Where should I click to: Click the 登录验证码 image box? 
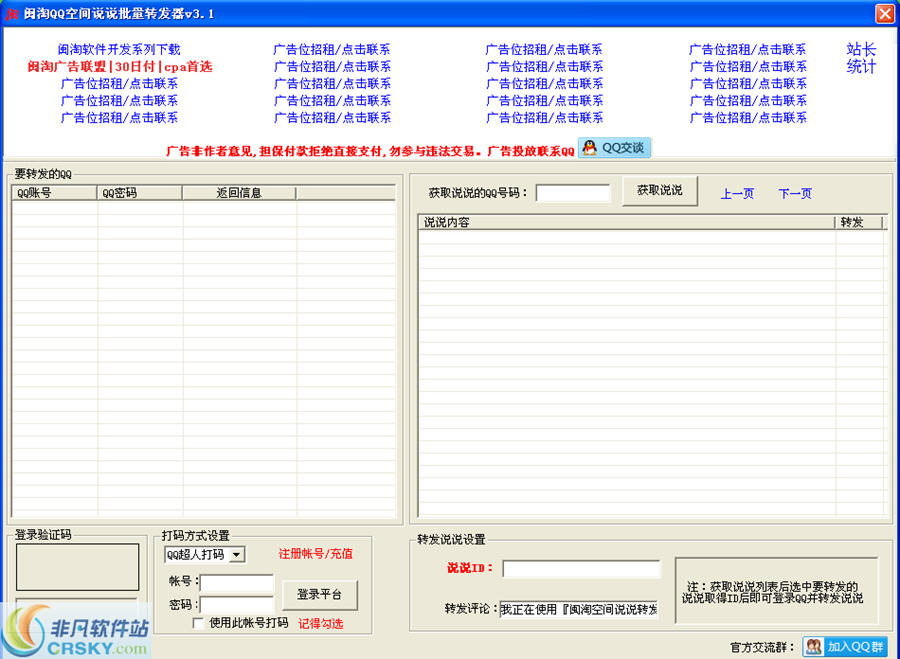(x=77, y=567)
